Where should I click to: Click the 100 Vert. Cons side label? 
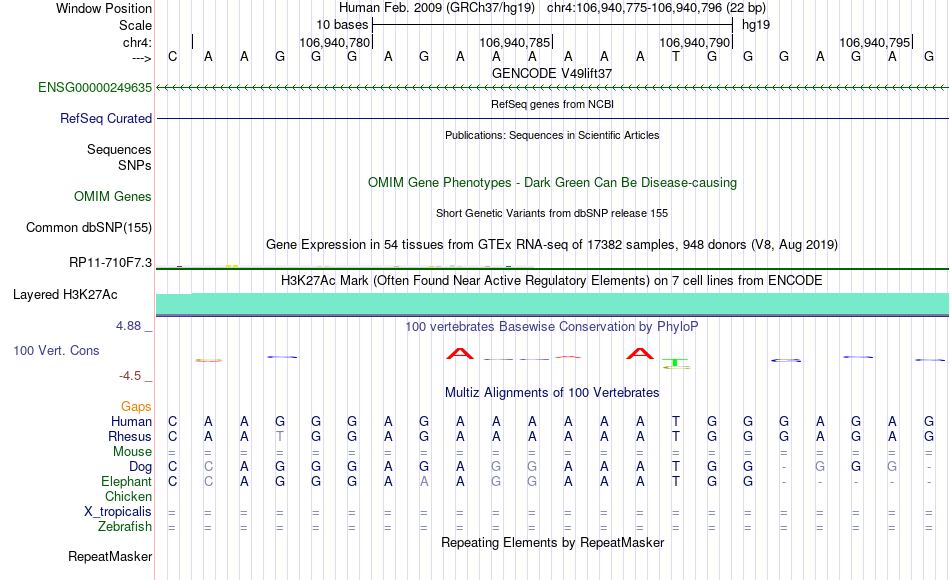(x=56, y=350)
